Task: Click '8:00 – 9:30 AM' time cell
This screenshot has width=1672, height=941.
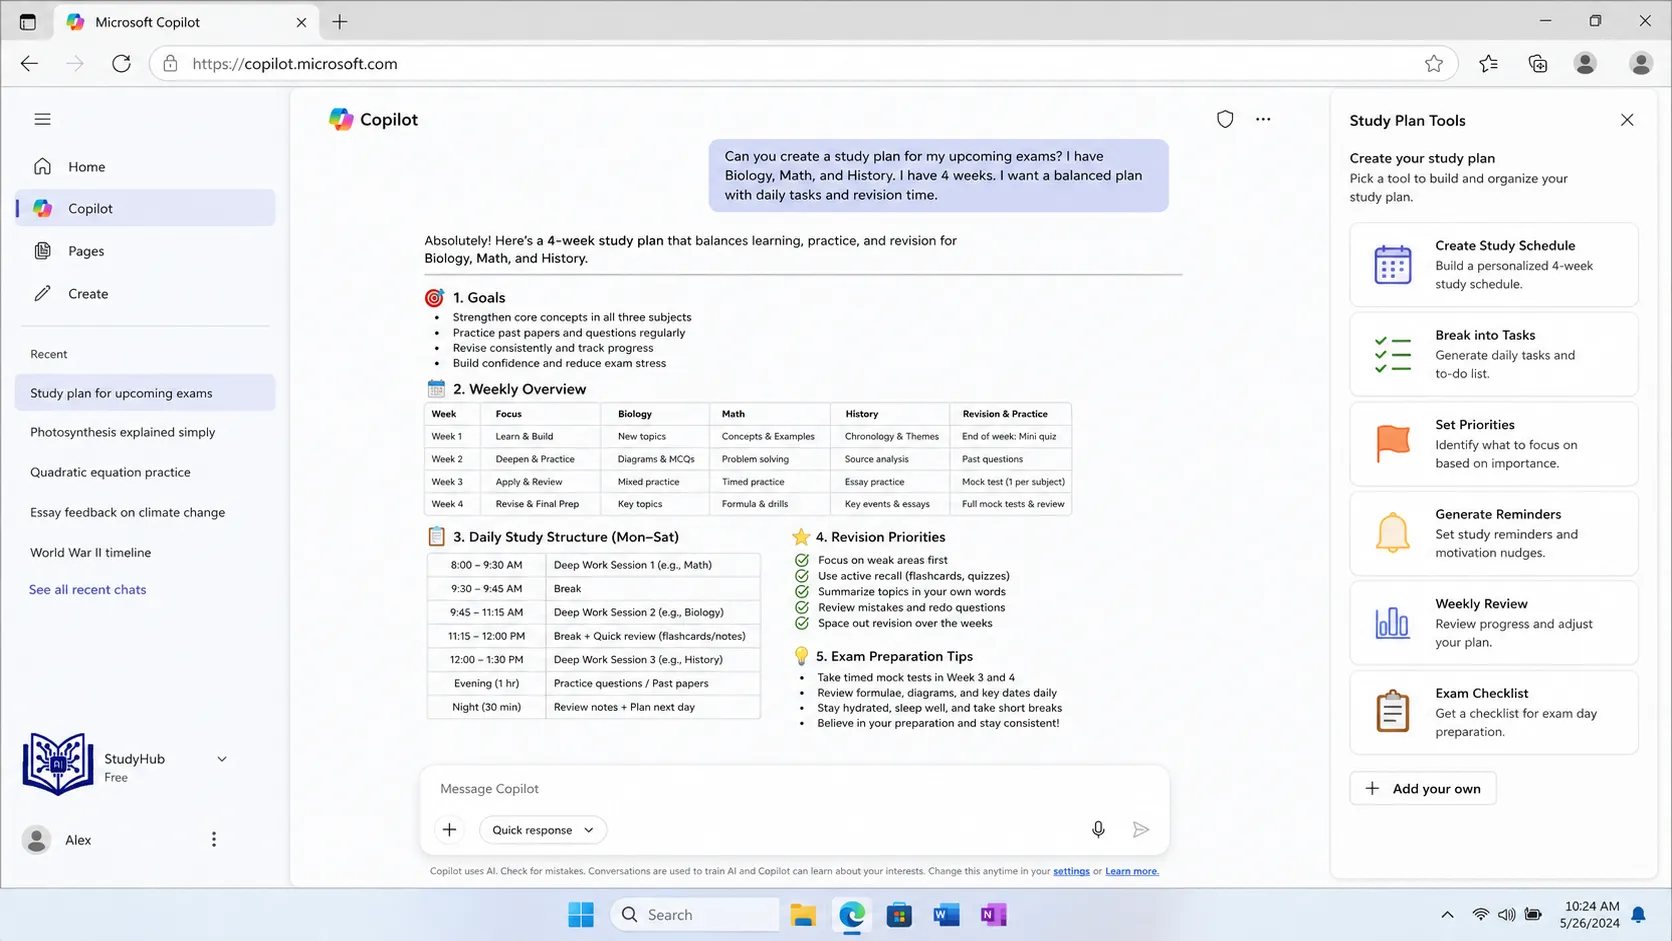Action: 486,565
